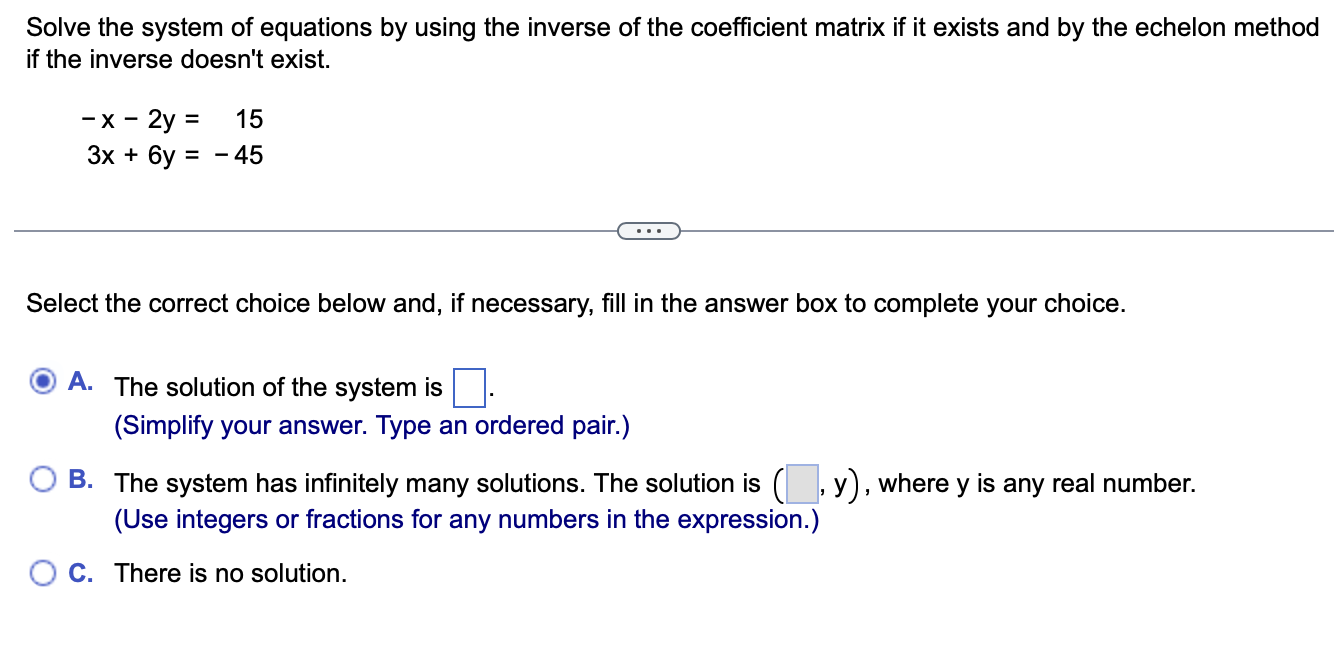
Task: Click the filled radio button next to A
Action: click(x=42, y=381)
